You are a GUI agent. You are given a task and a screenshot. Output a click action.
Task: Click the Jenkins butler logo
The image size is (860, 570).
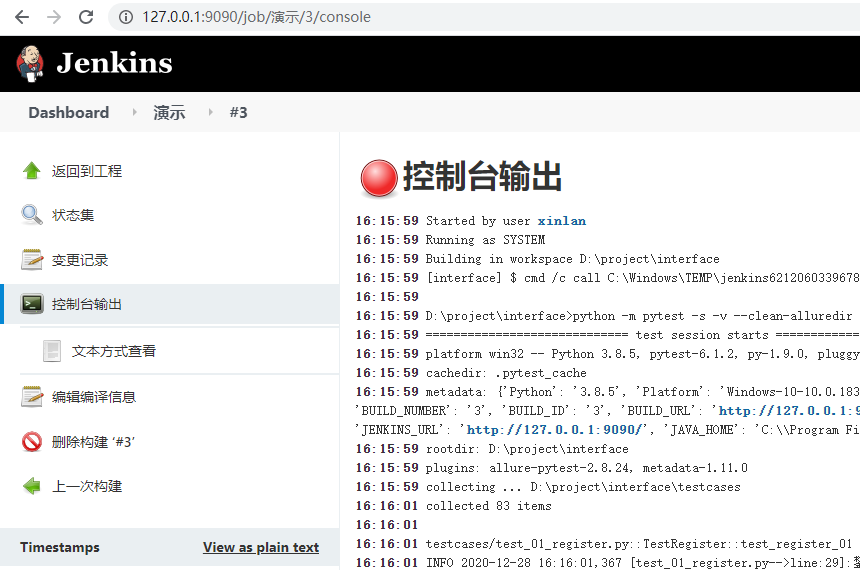30,63
